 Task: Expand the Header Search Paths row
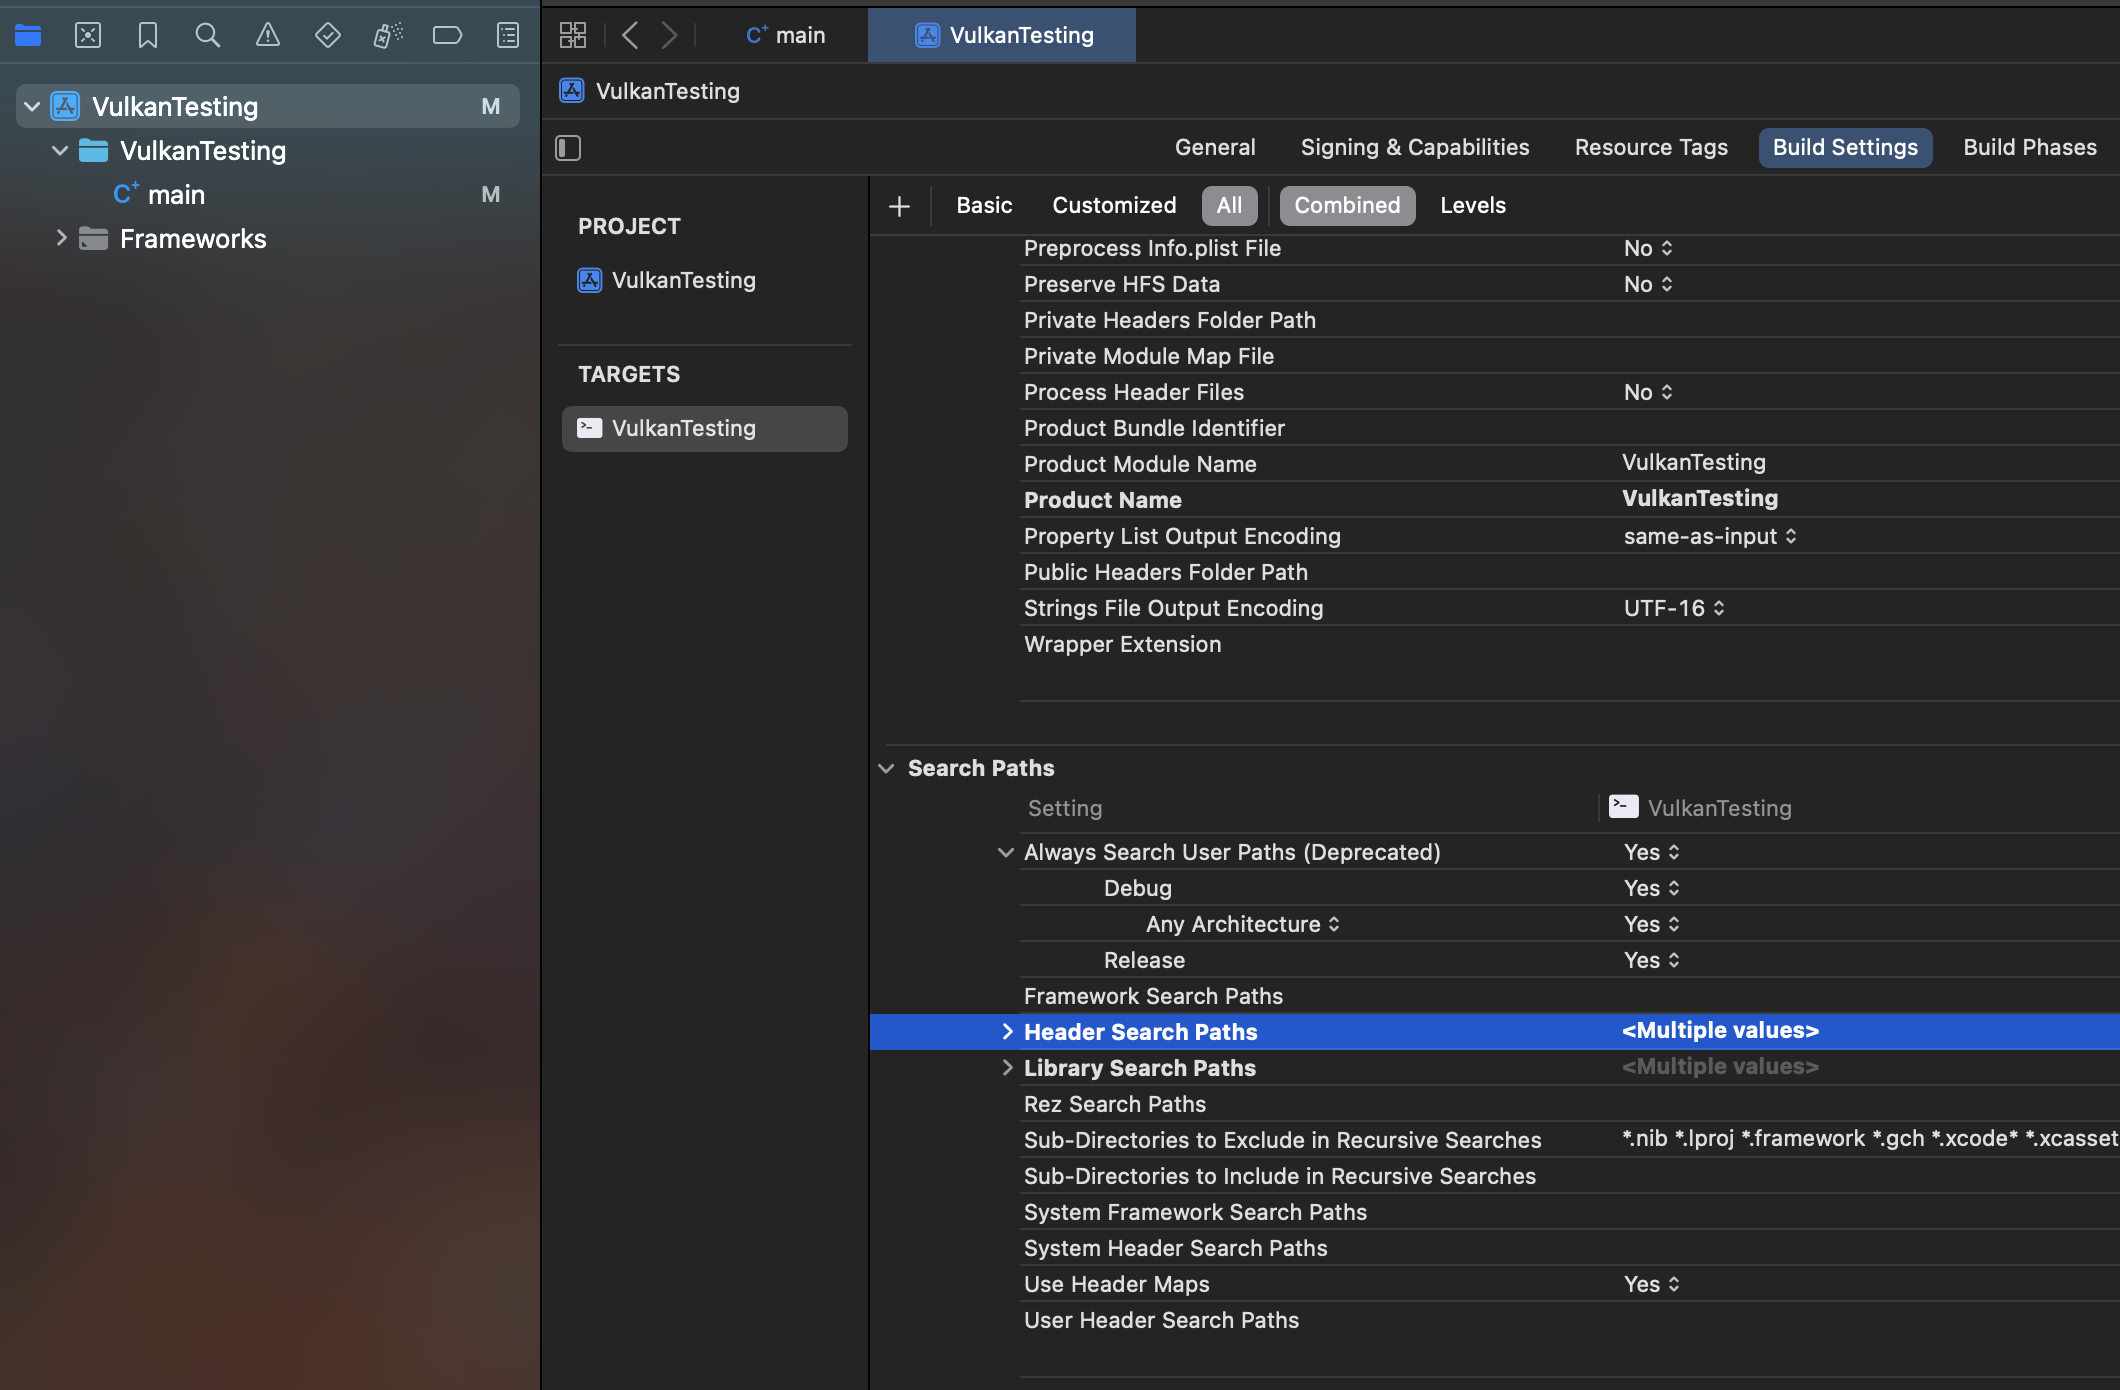click(1007, 1032)
